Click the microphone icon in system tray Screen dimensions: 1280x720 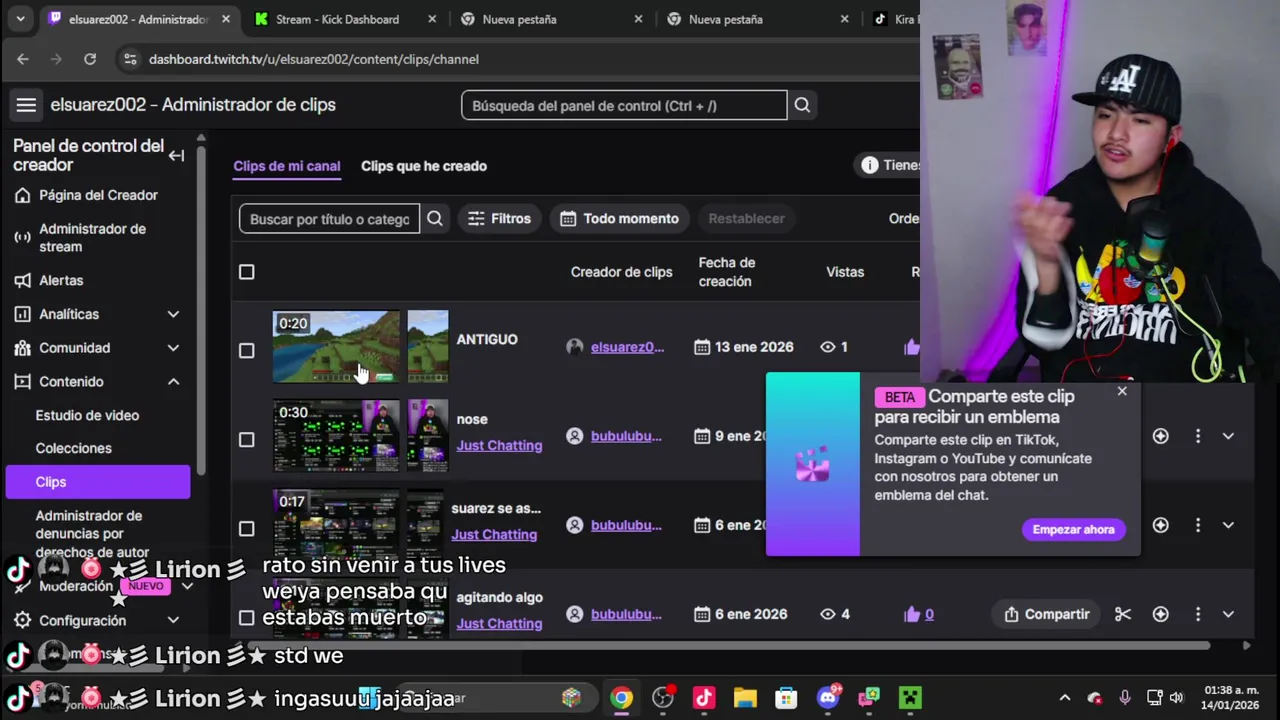(x=1125, y=698)
